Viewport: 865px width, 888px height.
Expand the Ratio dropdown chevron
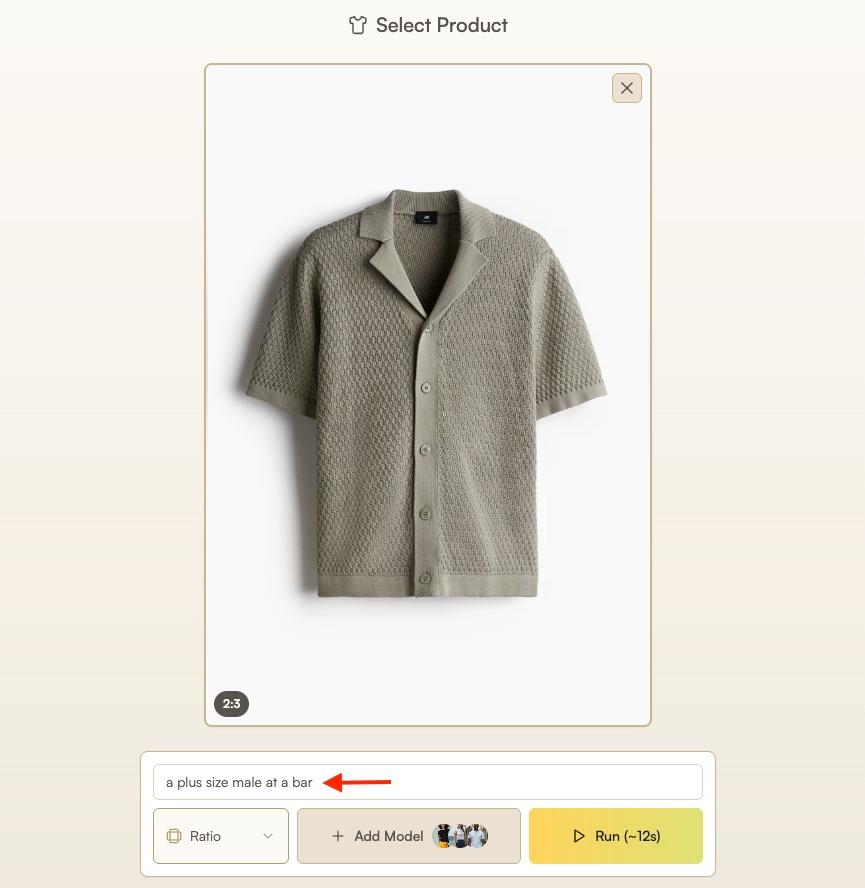click(268, 836)
